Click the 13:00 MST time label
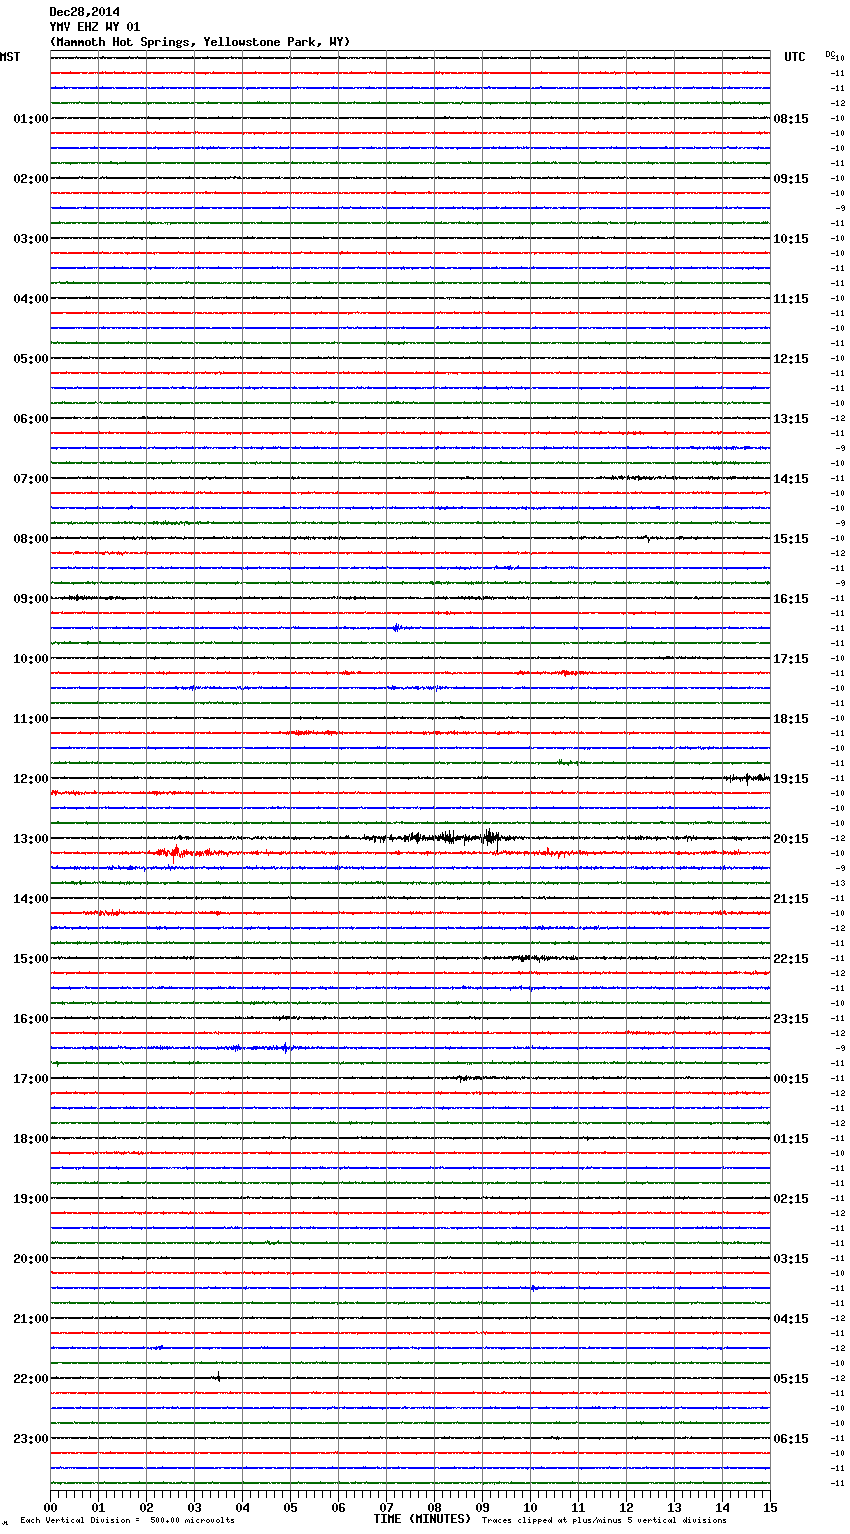Viewport: 850px width, 1534px height. [31, 839]
